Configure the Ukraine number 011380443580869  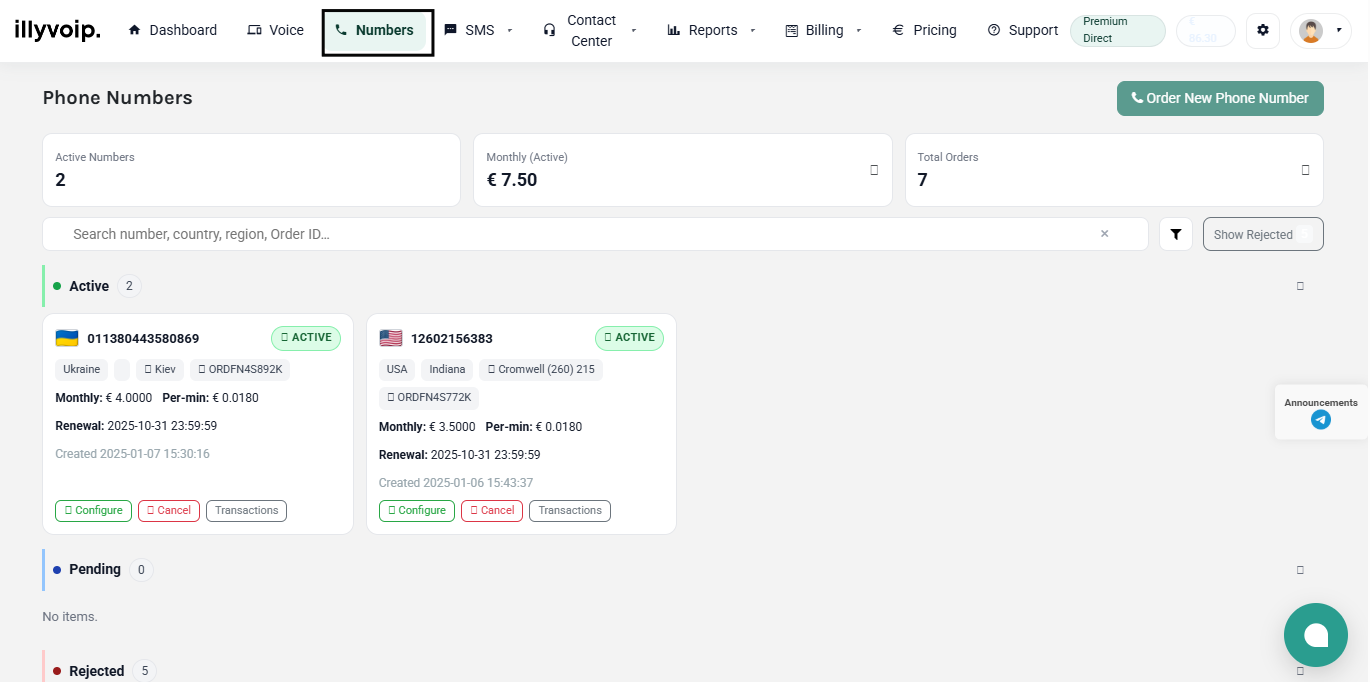pos(94,510)
